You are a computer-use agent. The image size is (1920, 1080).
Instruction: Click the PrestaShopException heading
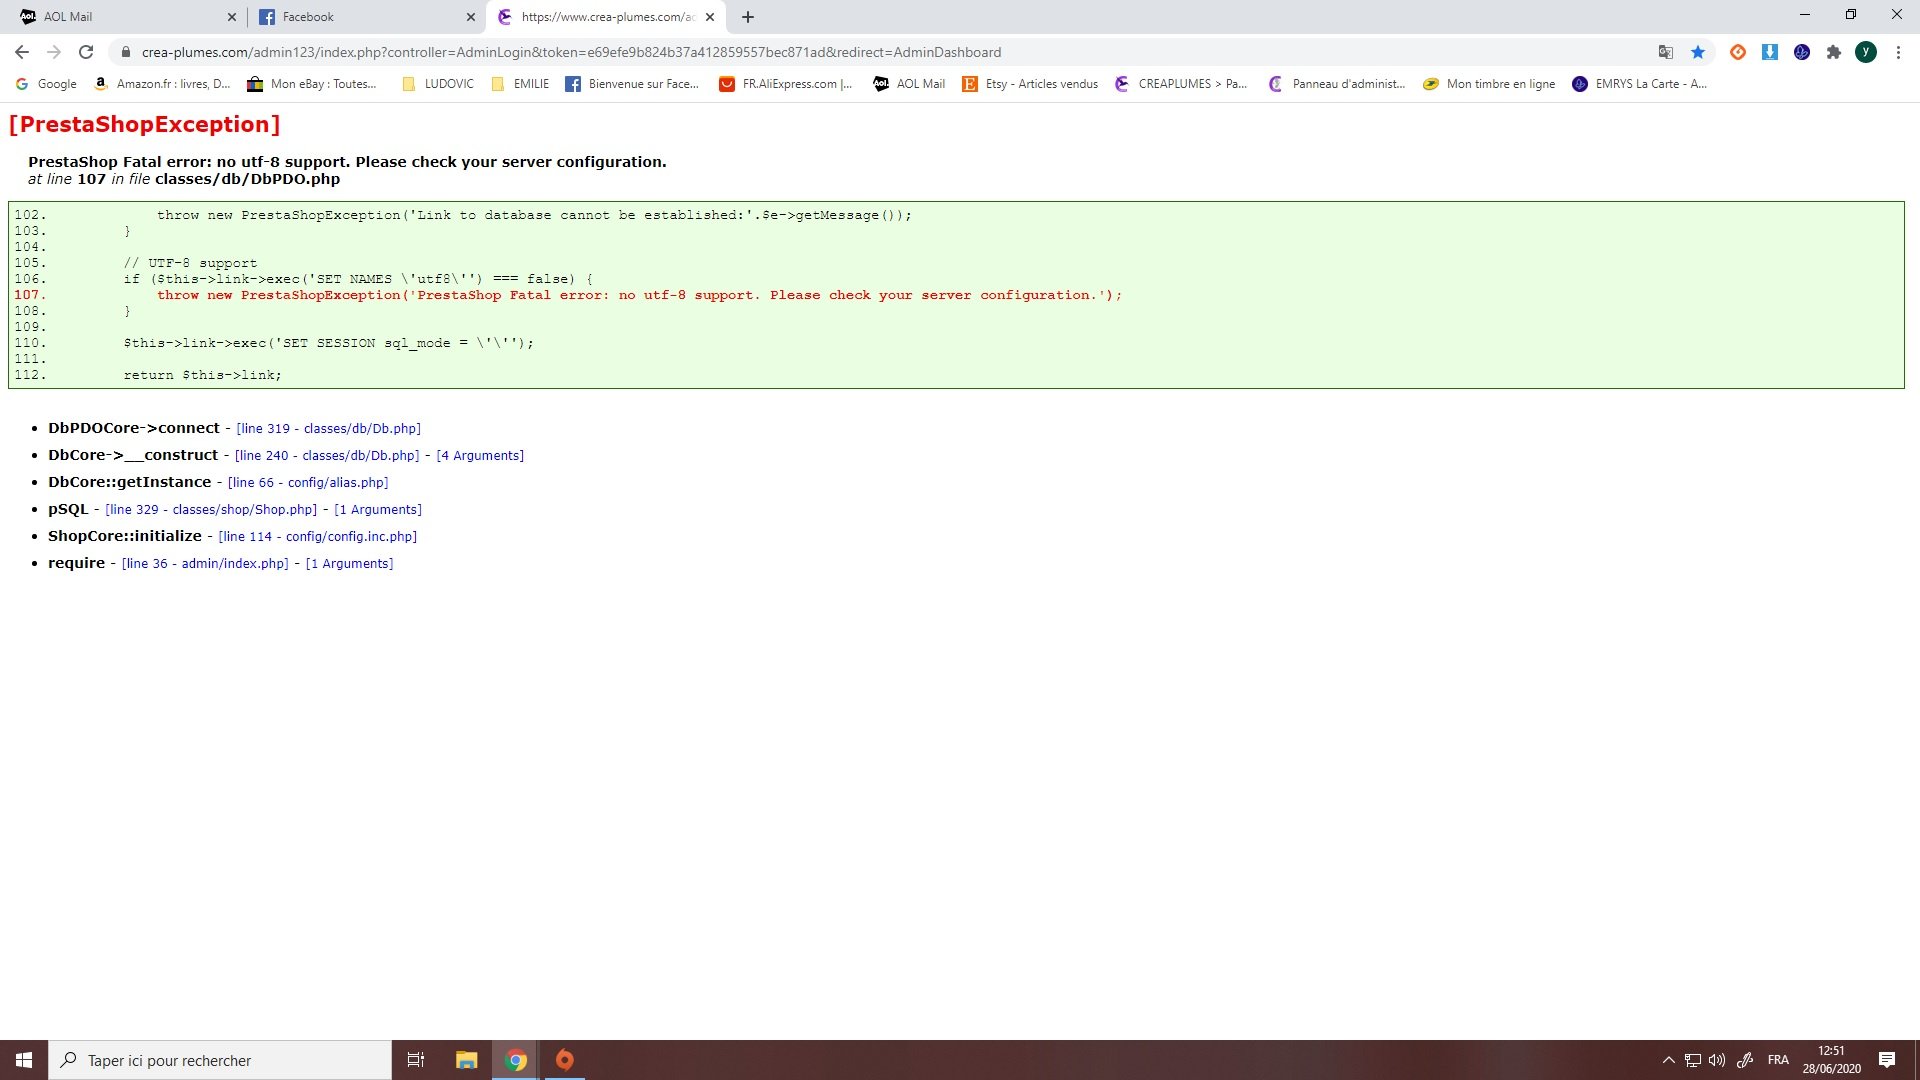pyautogui.click(x=144, y=124)
